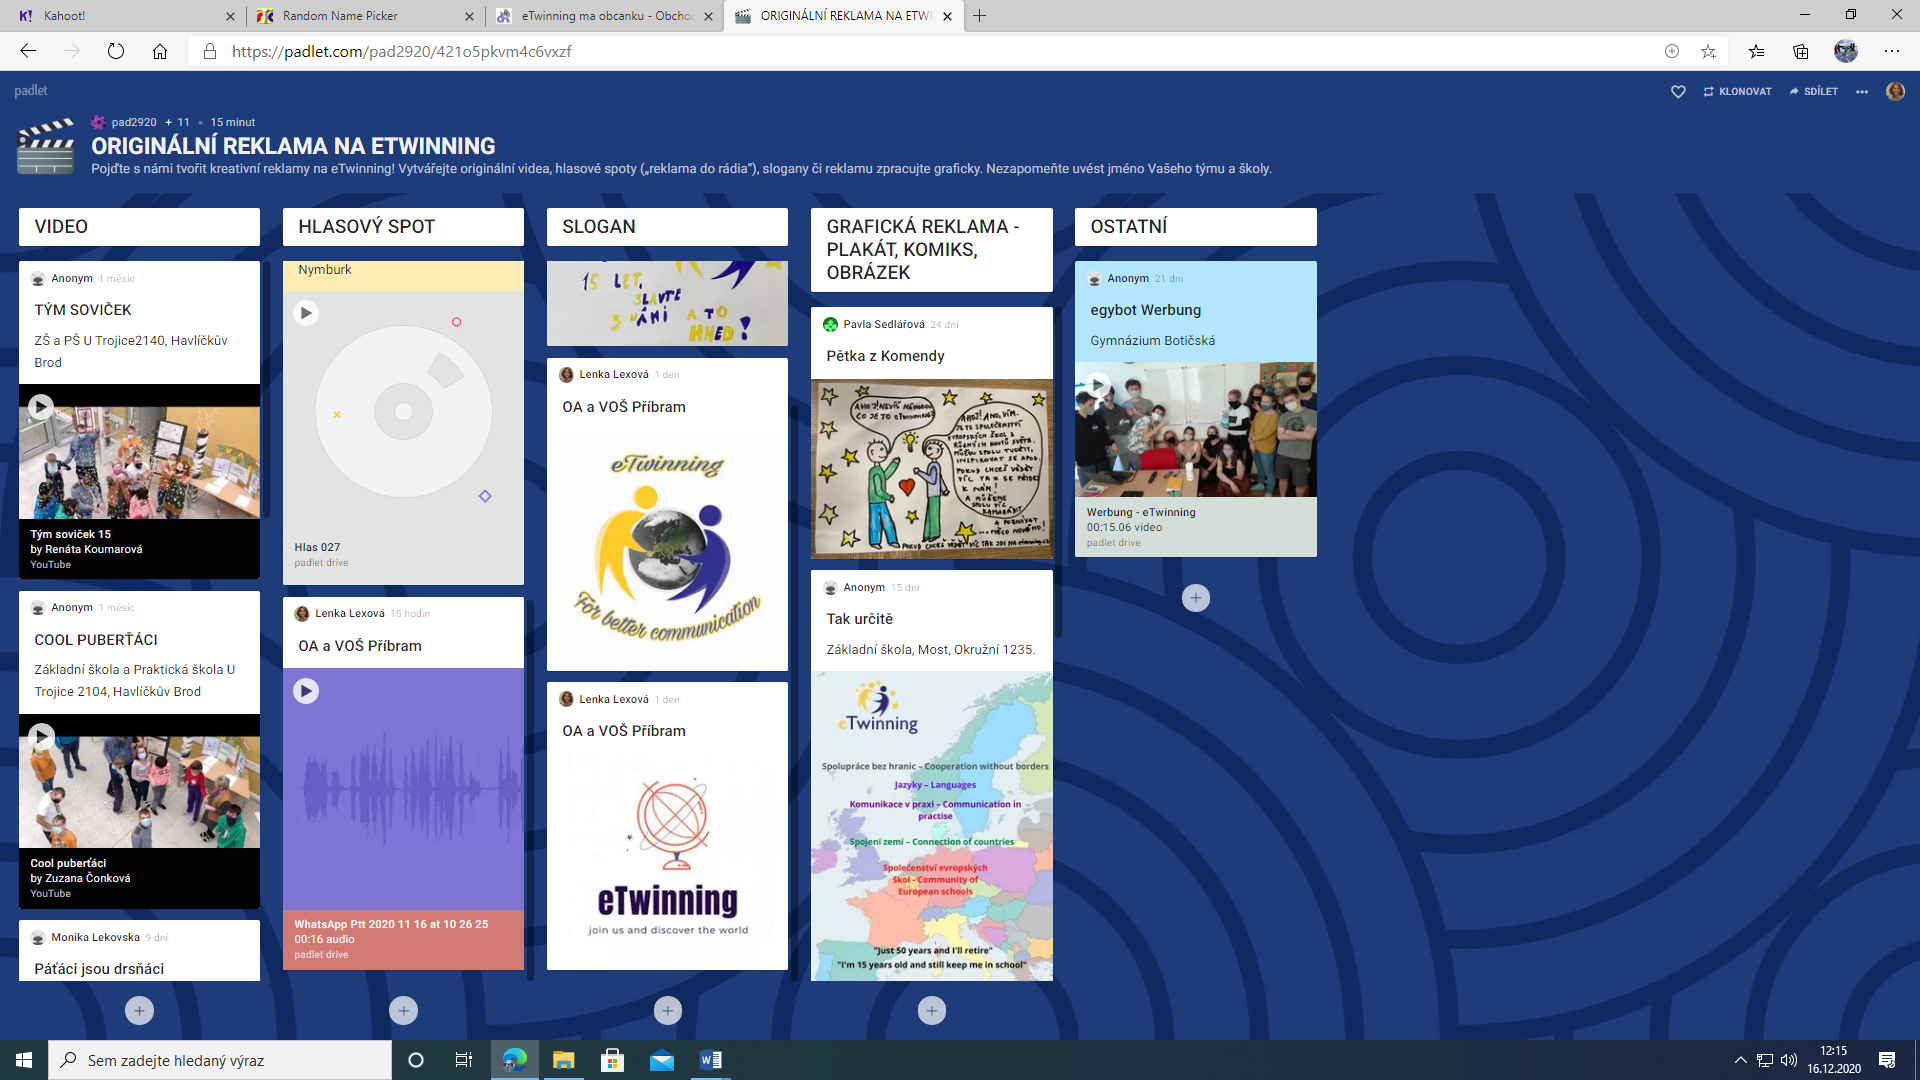
Task: Open Word from the taskbar
Action: [711, 1060]
